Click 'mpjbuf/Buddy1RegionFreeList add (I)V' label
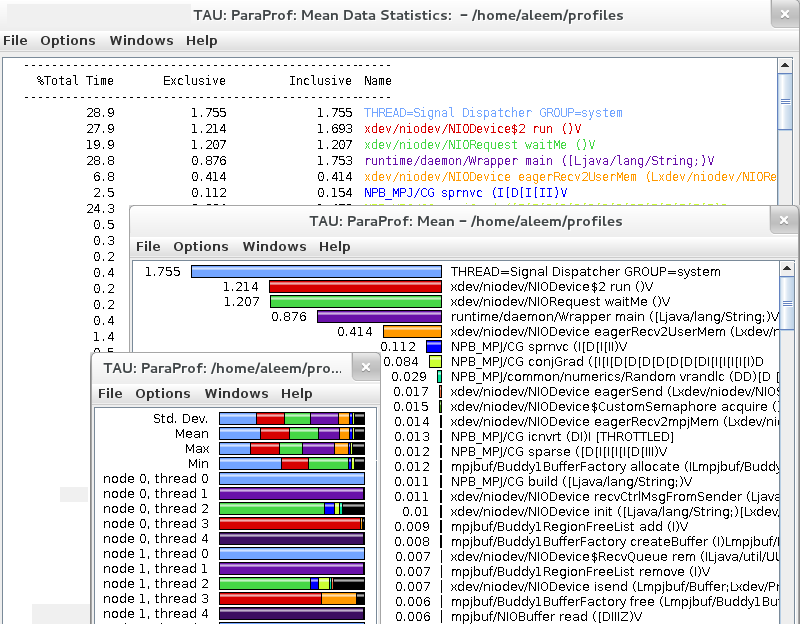 569,527
